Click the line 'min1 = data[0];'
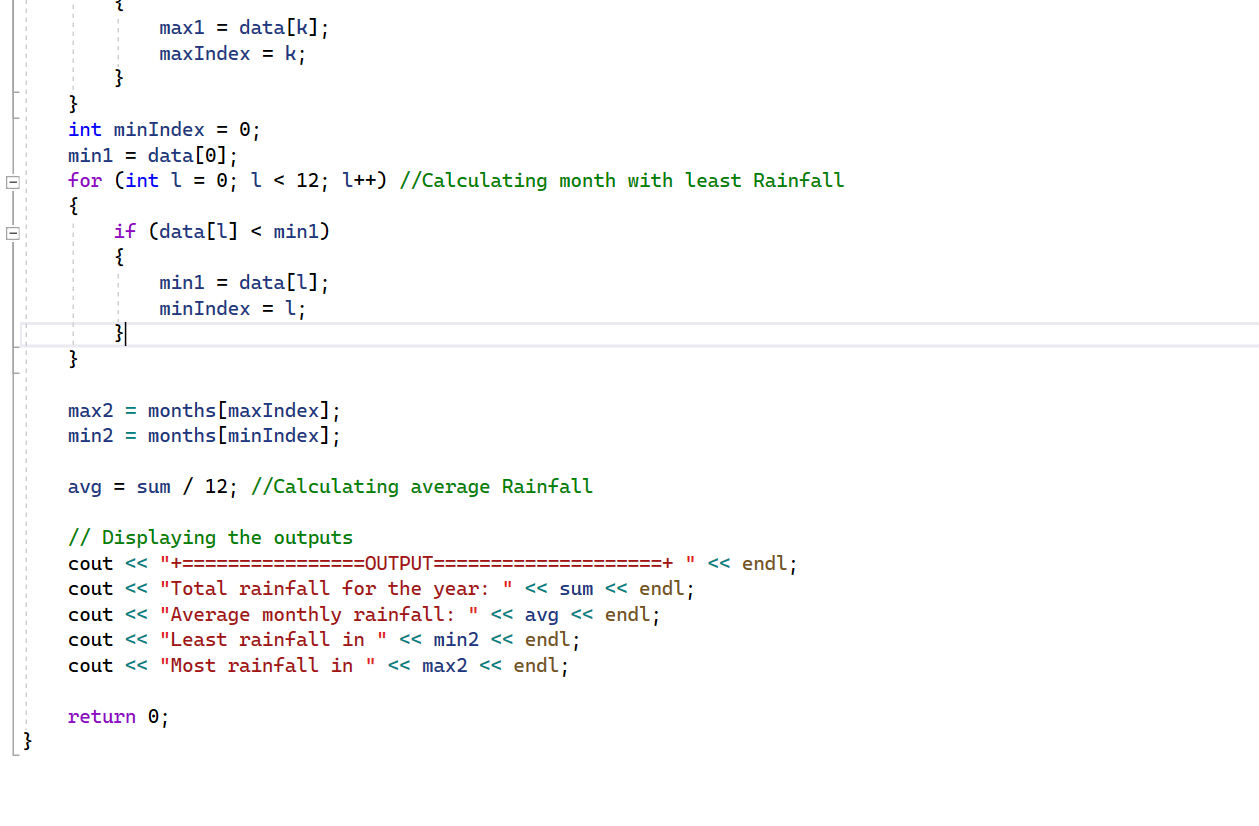The height and width of the screenshot is (826, 1259). tap(153, 156)
